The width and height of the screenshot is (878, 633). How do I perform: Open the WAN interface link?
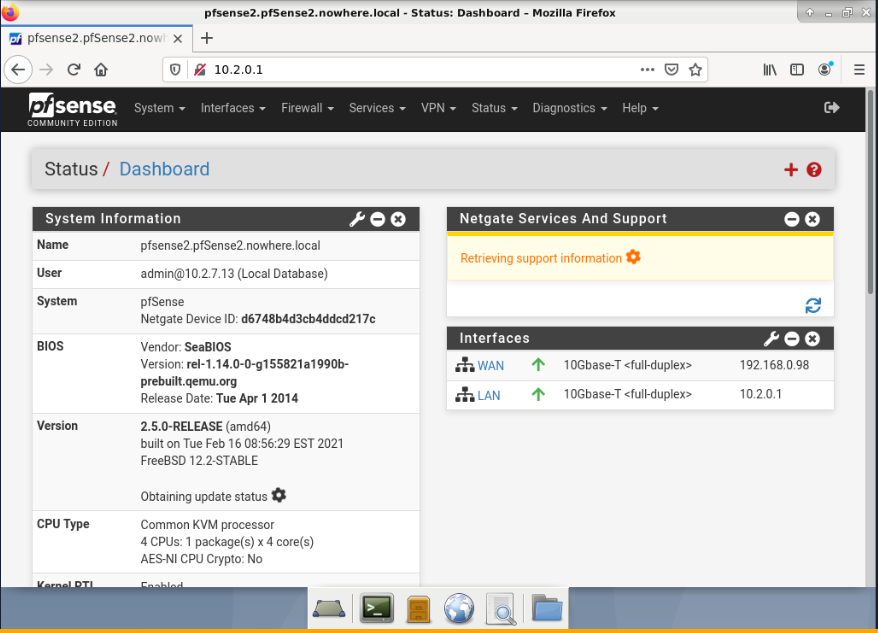tap(491, 366)
